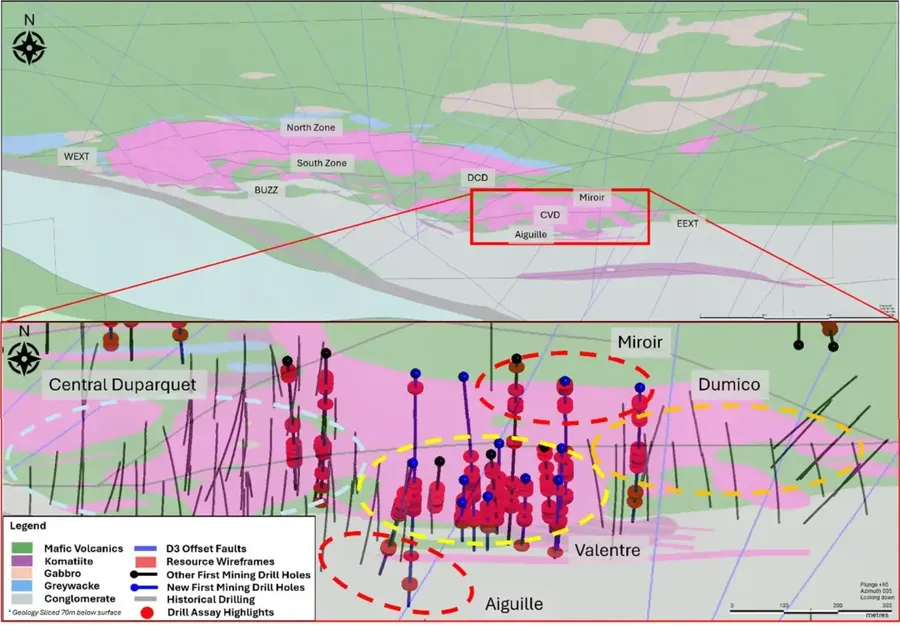Select the Valentre label

607,550
